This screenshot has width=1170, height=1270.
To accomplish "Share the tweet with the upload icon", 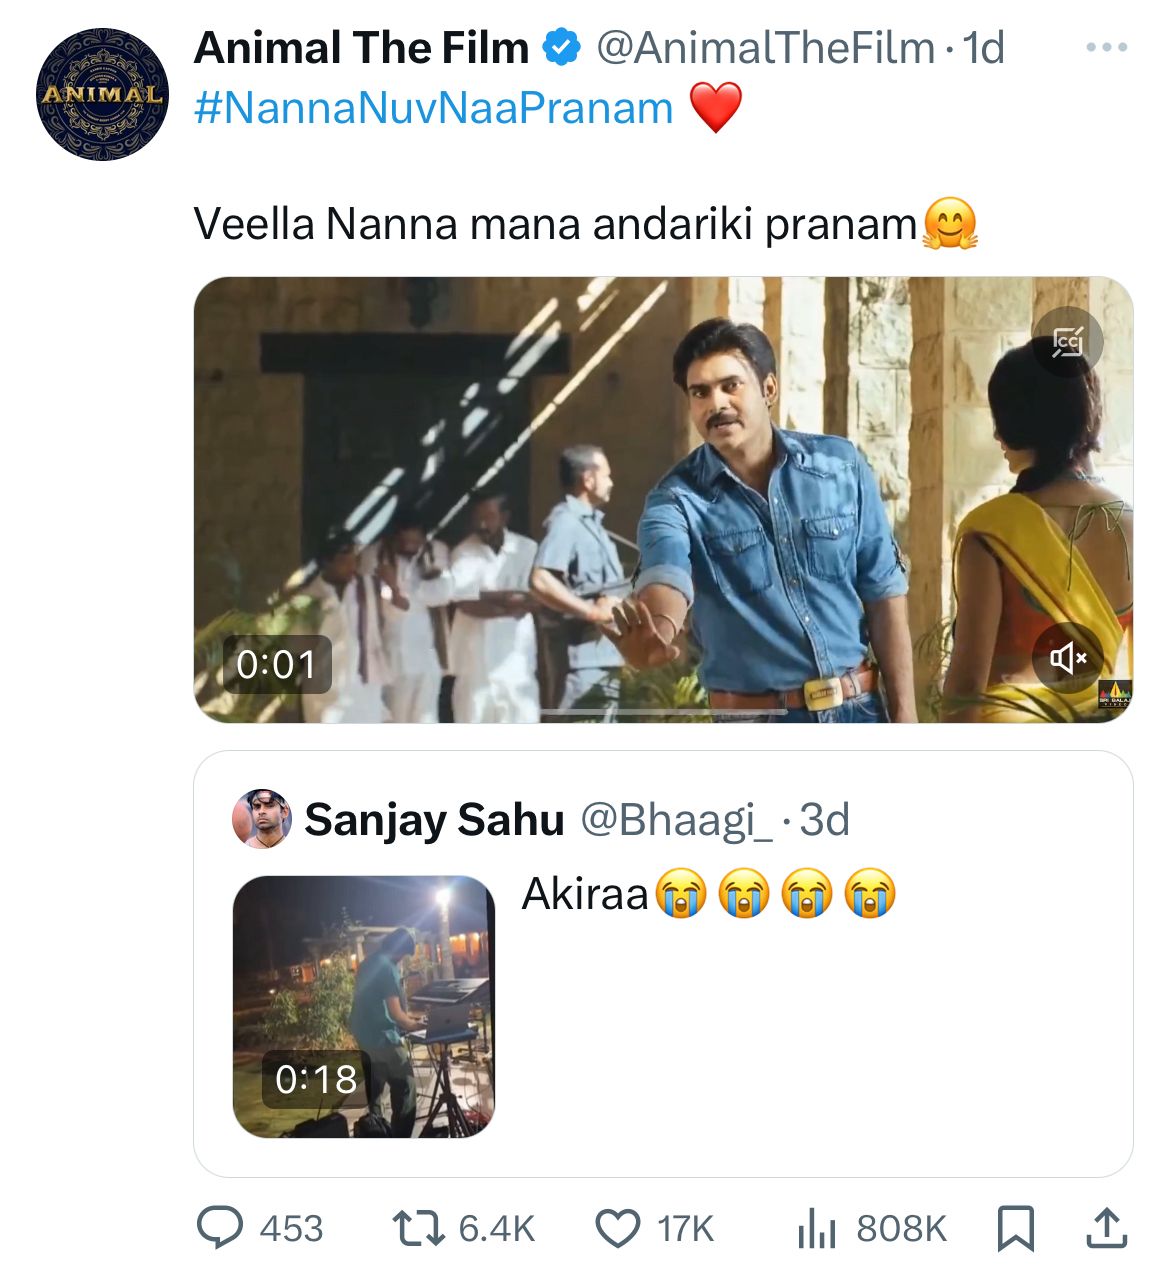I will (1106, 1228).
